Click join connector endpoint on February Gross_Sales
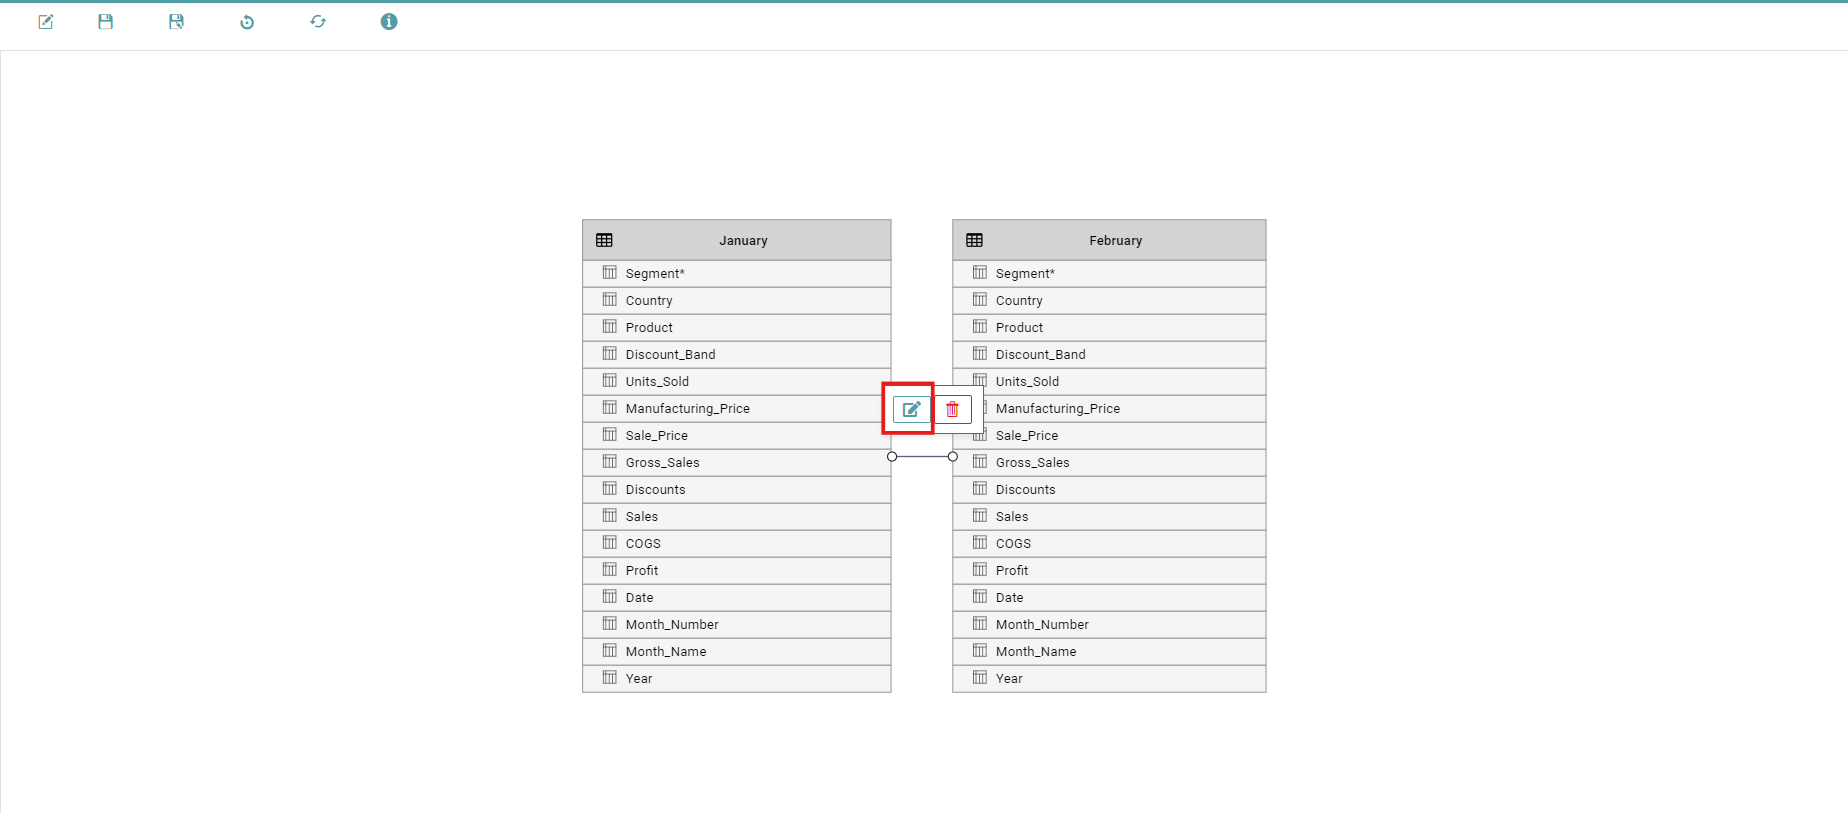 (x=953, y=457)
